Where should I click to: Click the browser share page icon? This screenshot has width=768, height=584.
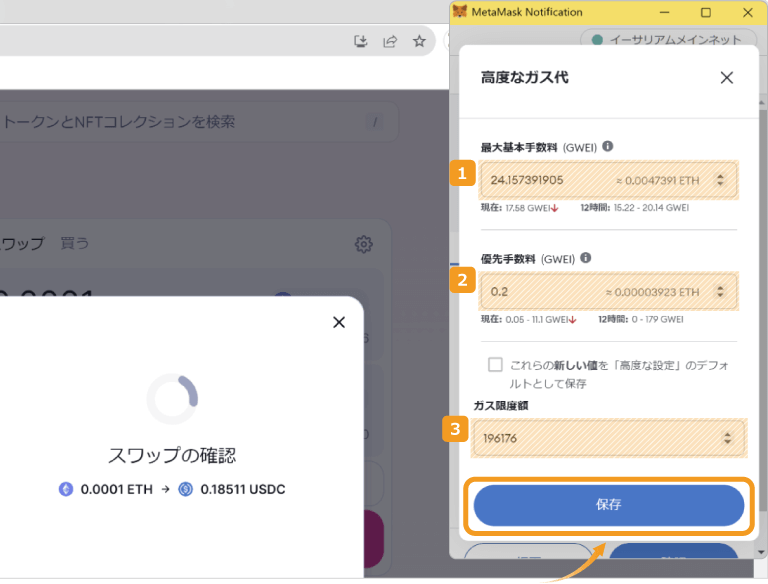(x=390, y=41)
